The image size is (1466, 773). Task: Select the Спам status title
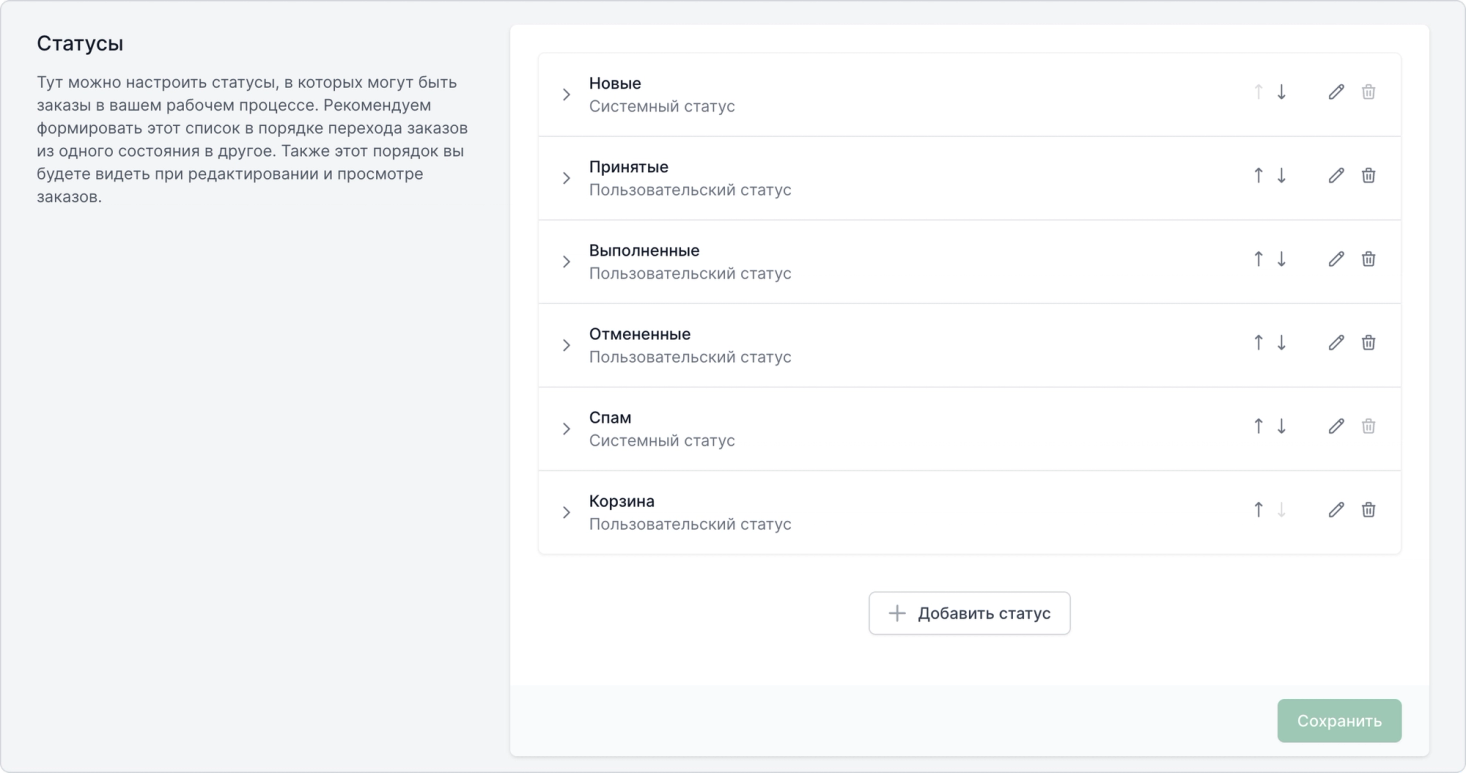pos(610,418)
